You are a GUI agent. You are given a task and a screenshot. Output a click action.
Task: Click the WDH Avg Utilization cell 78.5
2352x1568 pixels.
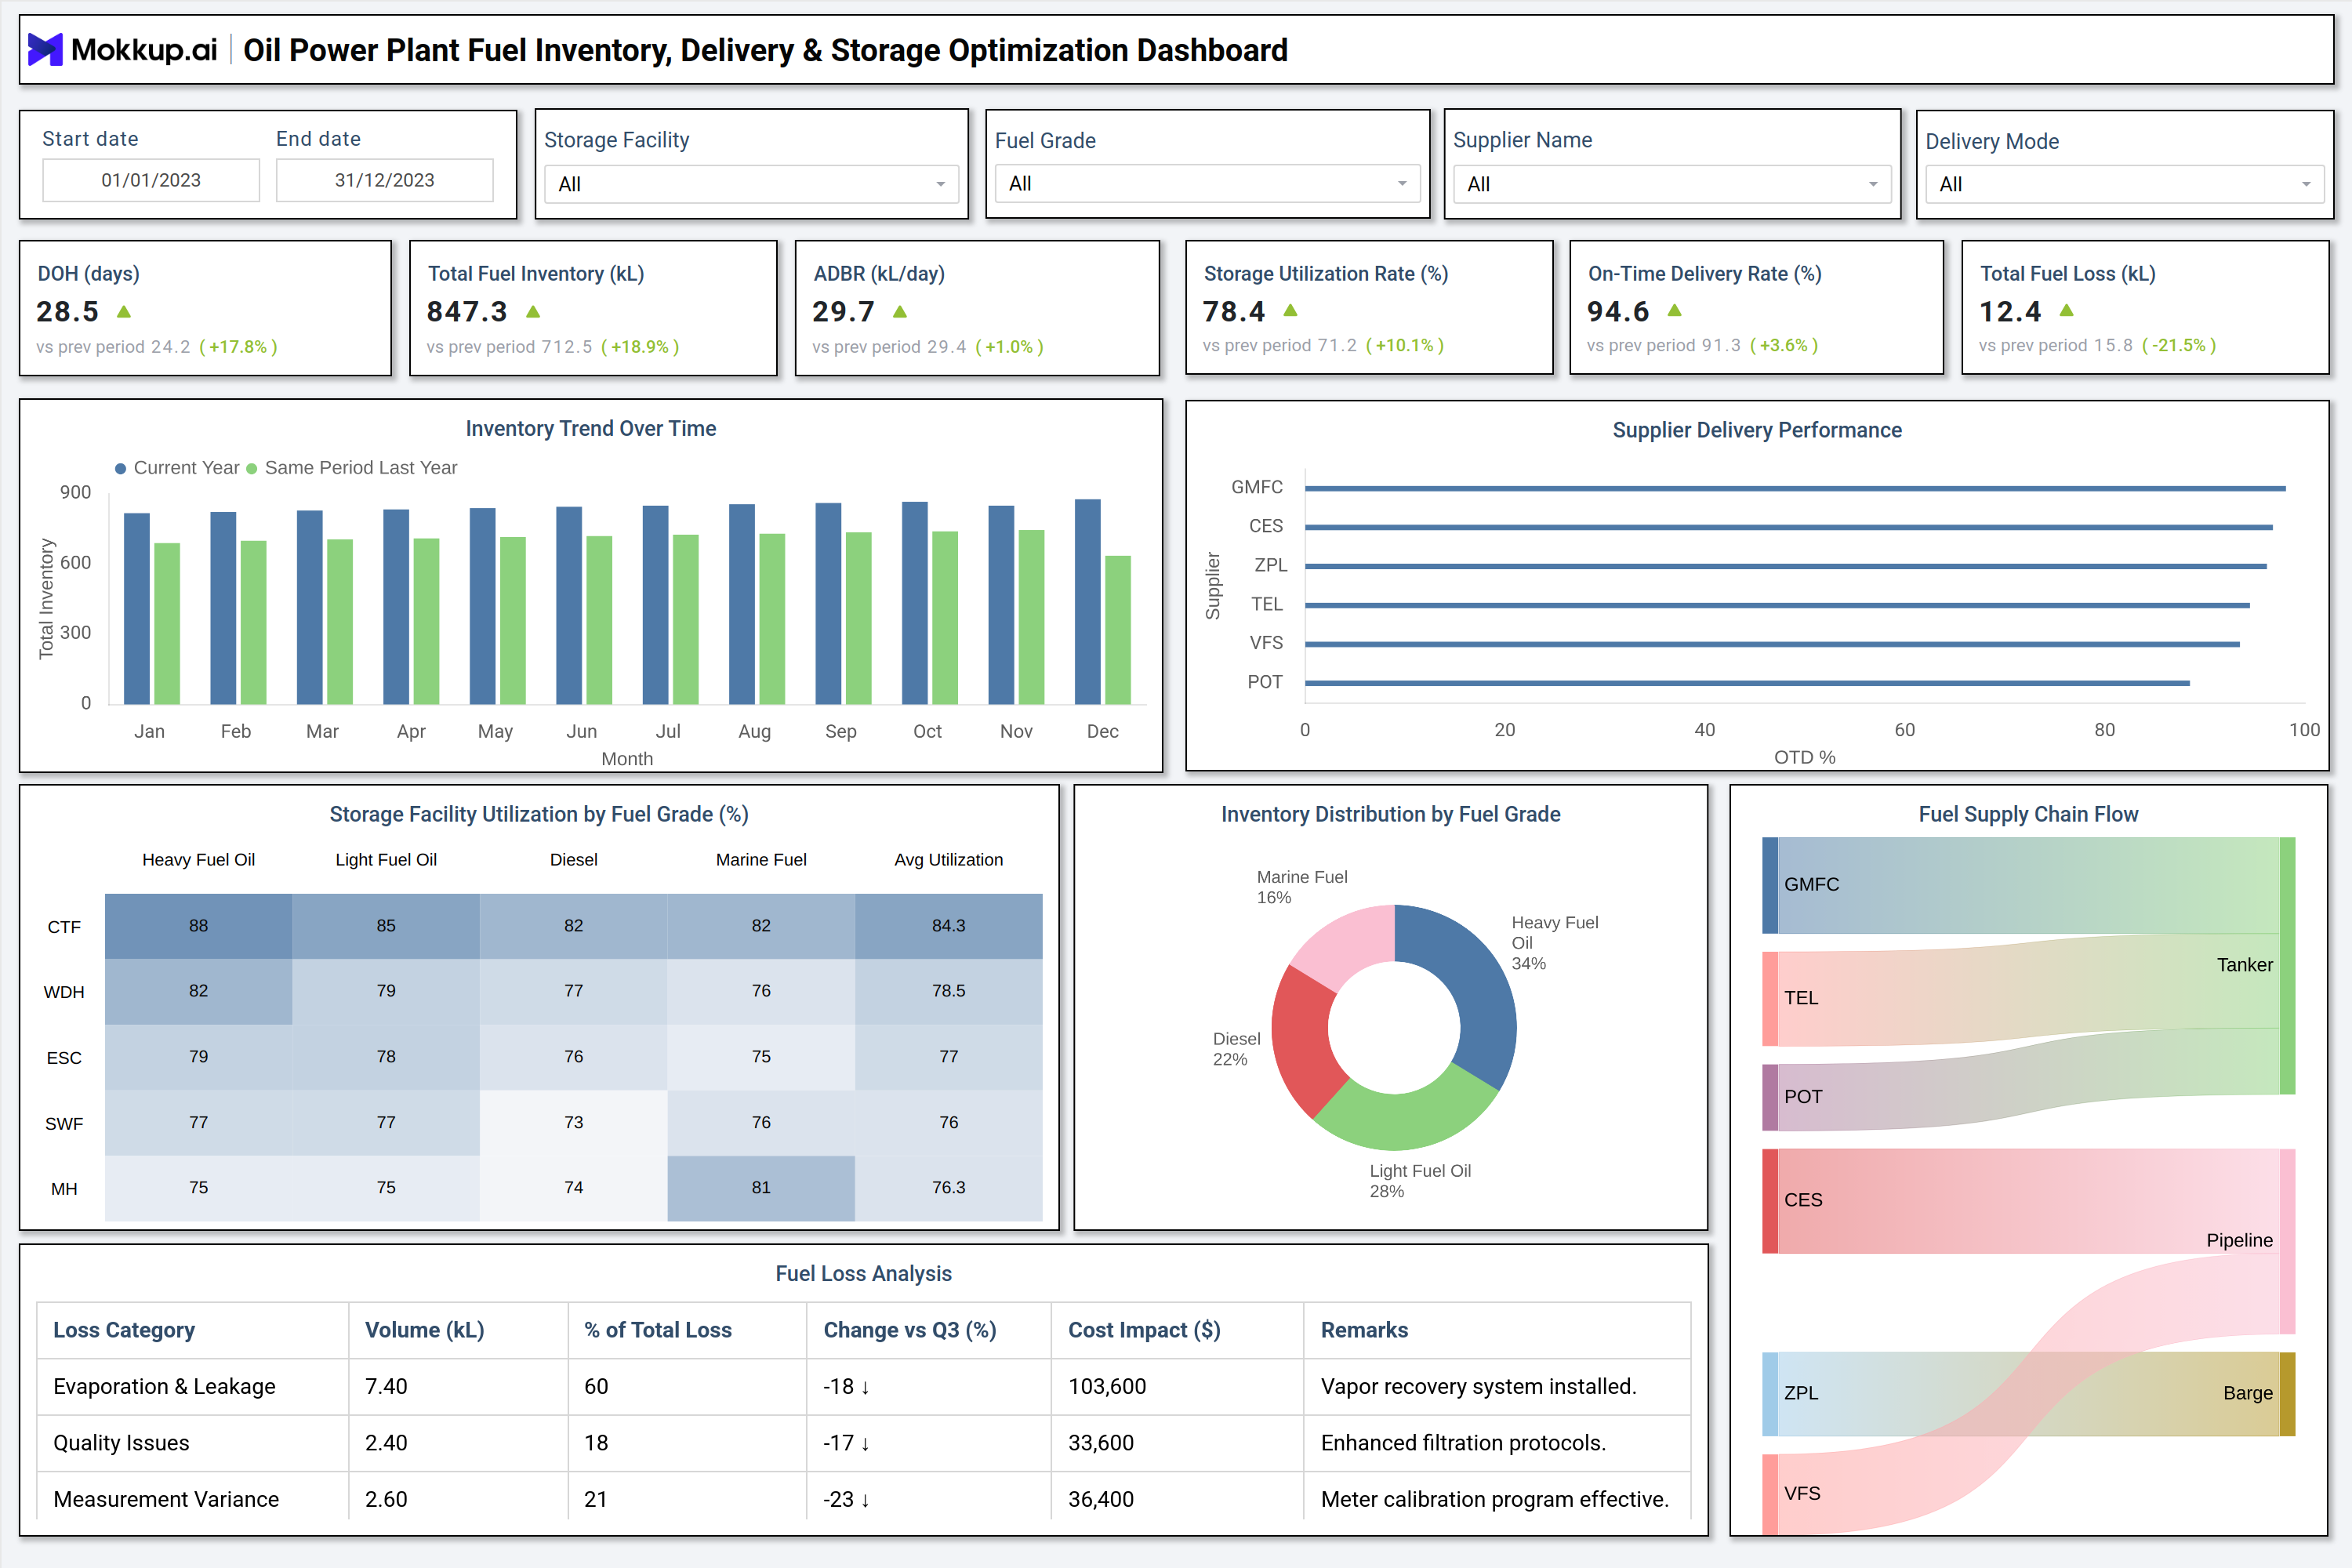tap(948, 991)
